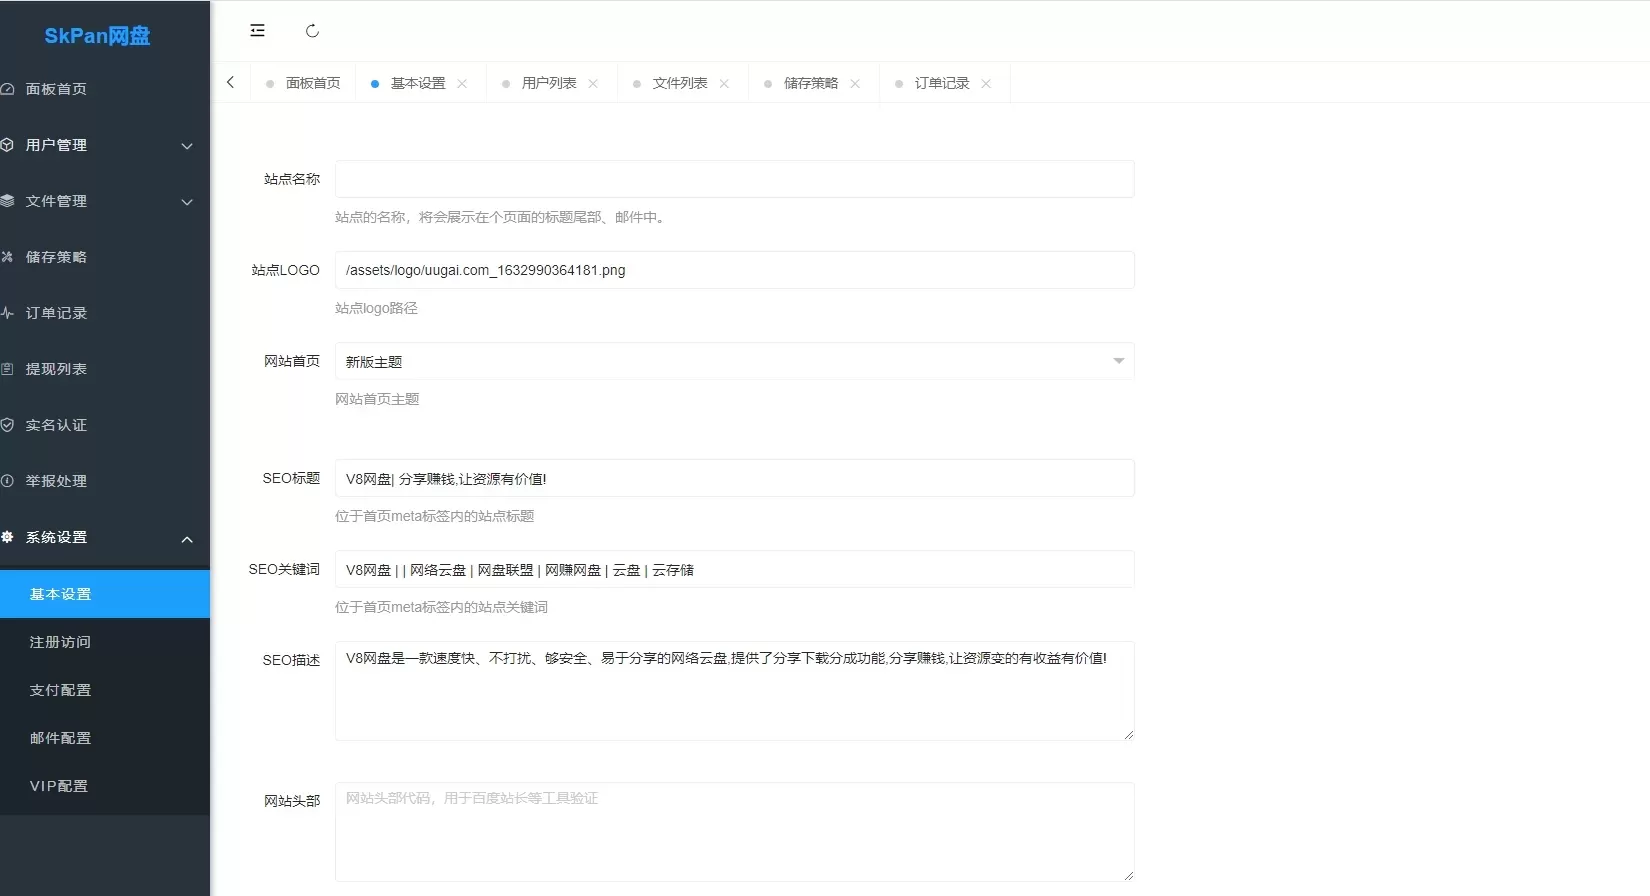The width and height of the screenshot is (1650, 896).
Task: Open the 网站首页 theme dropdown
Action: [x=734, y=361]
